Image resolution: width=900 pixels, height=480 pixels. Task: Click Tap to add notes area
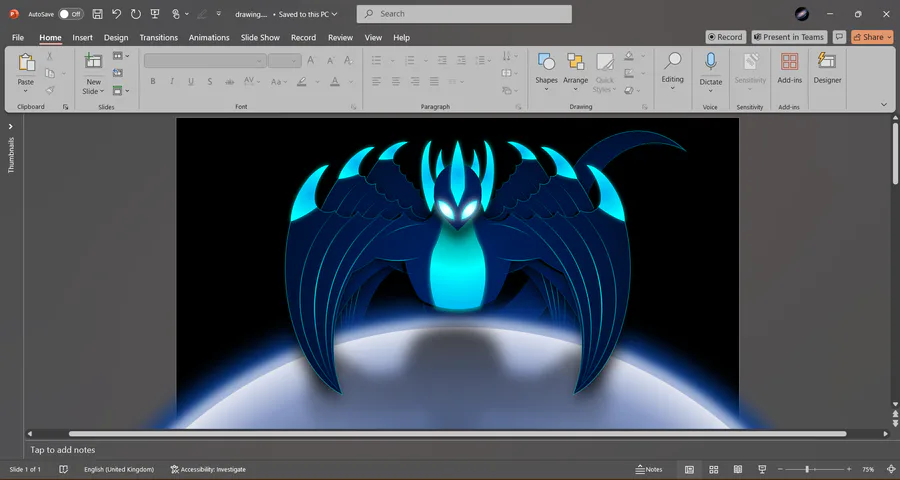63,450
